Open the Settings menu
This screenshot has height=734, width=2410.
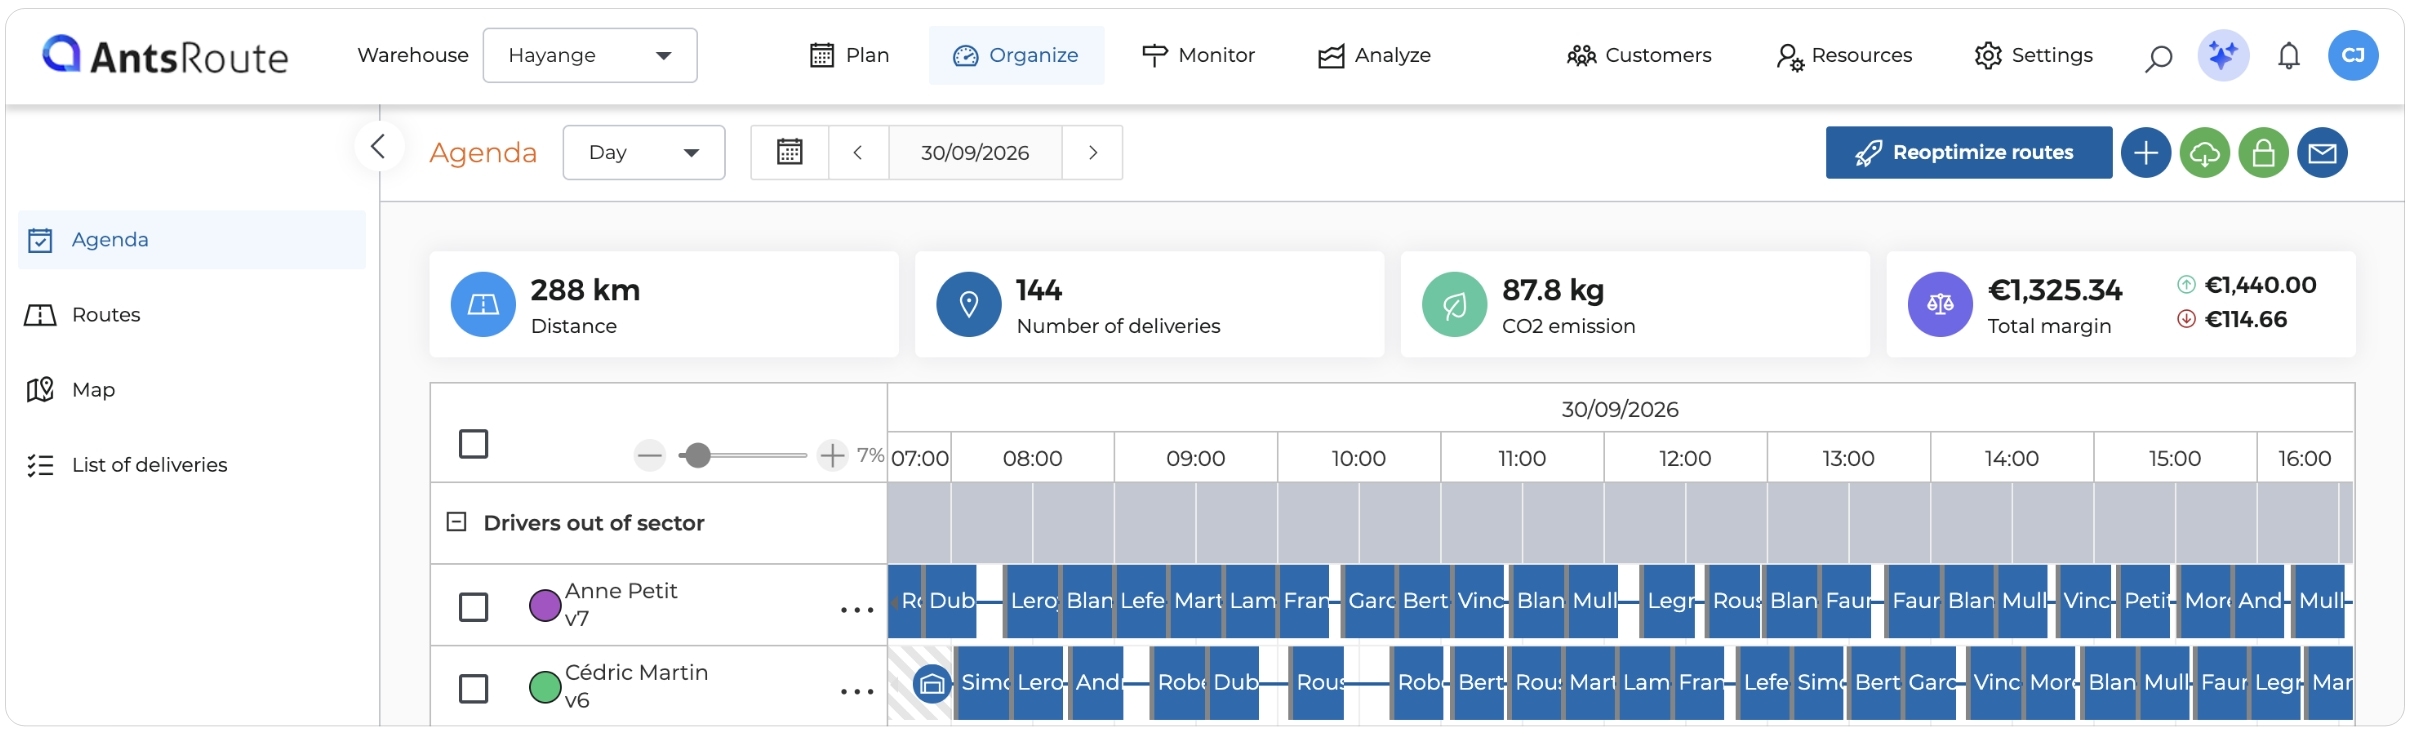2033,55
